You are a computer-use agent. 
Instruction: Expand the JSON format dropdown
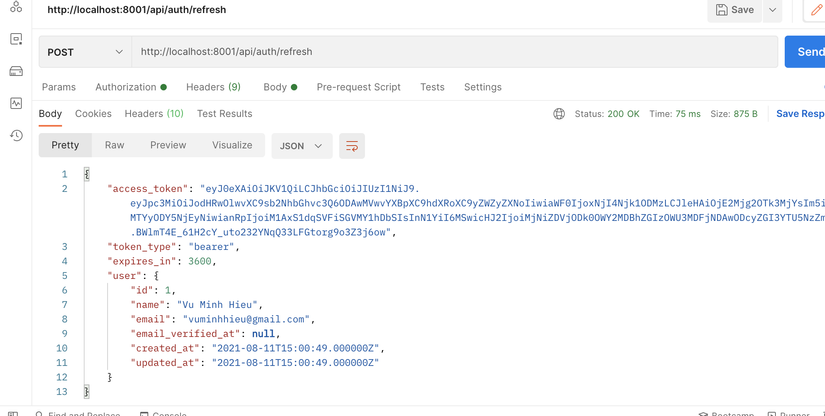301,146
